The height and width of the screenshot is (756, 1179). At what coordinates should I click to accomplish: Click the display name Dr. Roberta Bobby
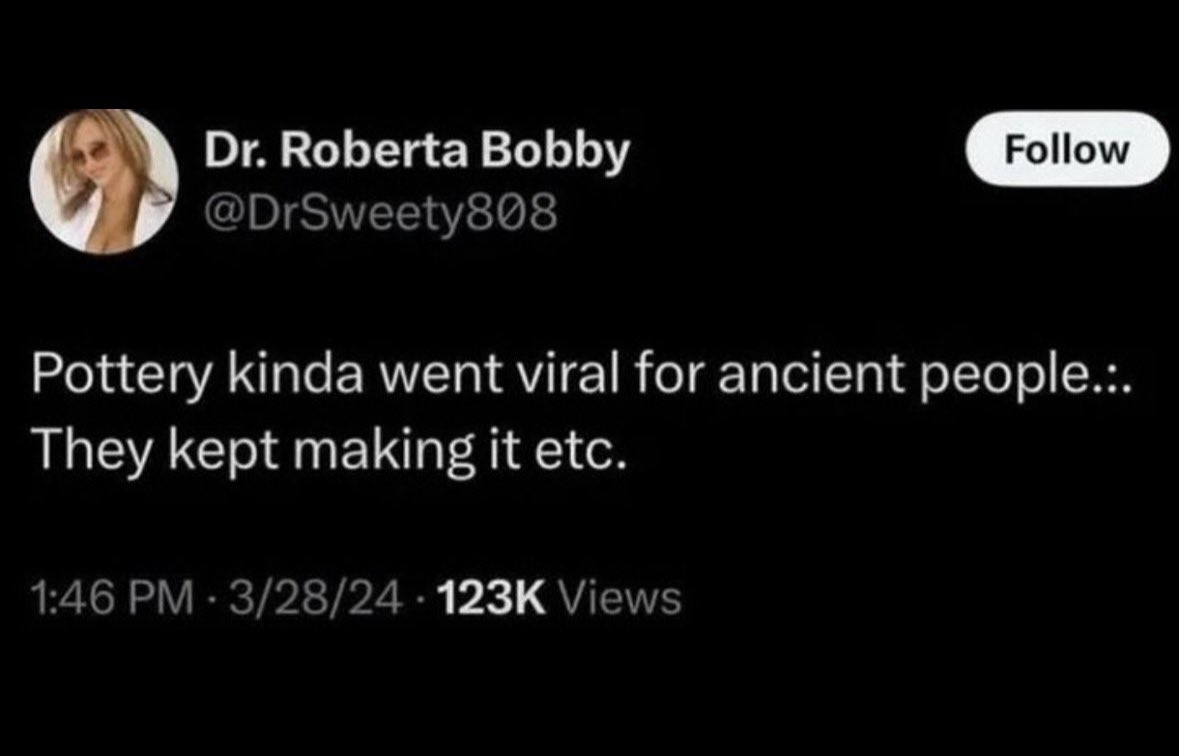[x=417, y=153]
